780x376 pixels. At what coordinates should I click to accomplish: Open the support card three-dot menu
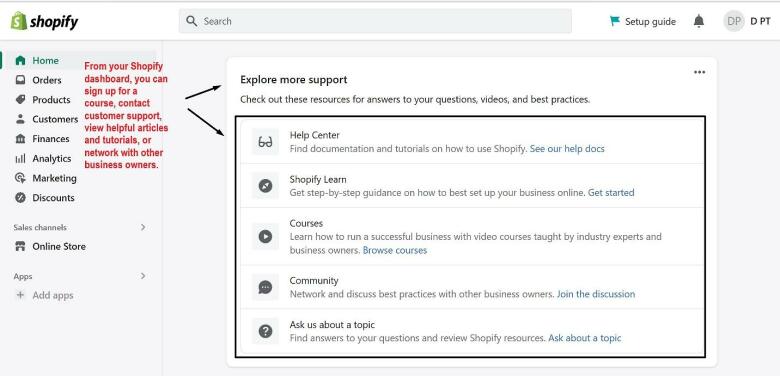pos(699,72)
